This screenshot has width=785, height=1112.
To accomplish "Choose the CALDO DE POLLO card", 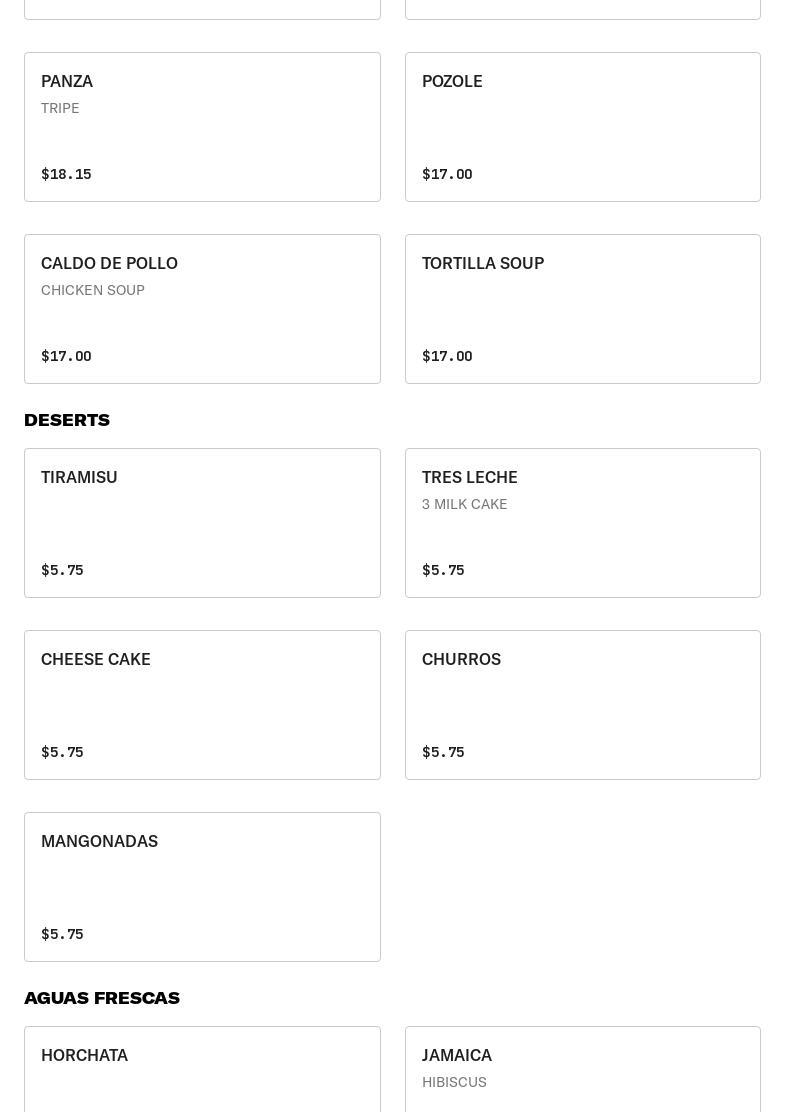I will tap(202, 309).
